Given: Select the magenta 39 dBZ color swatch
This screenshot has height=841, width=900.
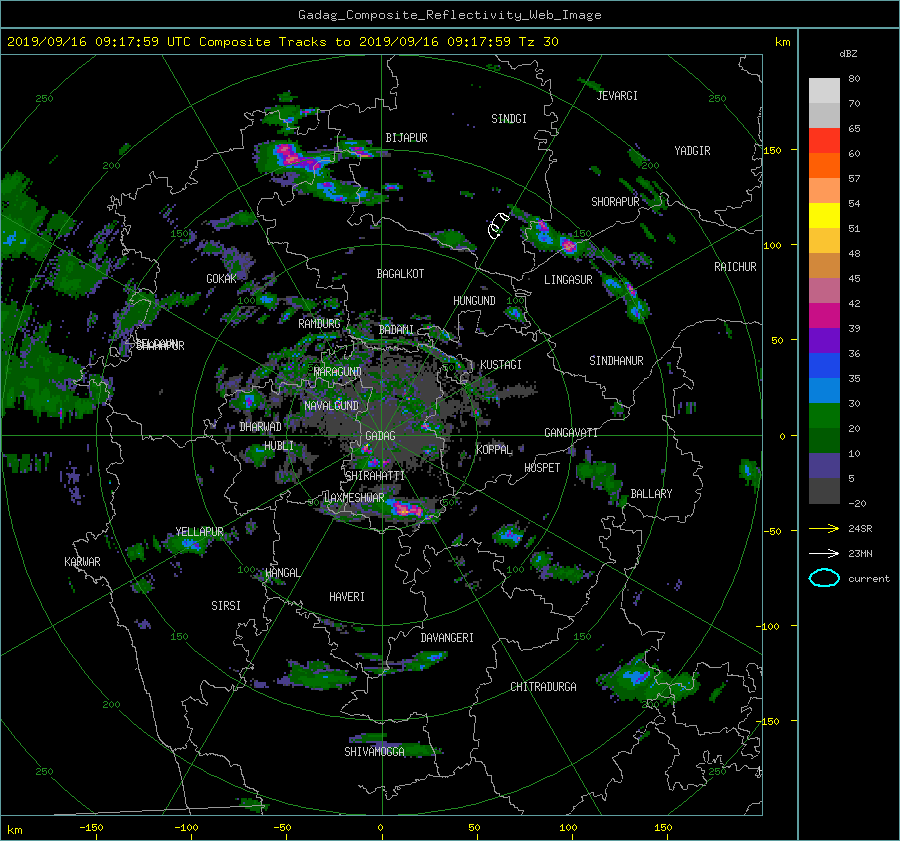Looking at the screenshot, I should pos(824,315).
